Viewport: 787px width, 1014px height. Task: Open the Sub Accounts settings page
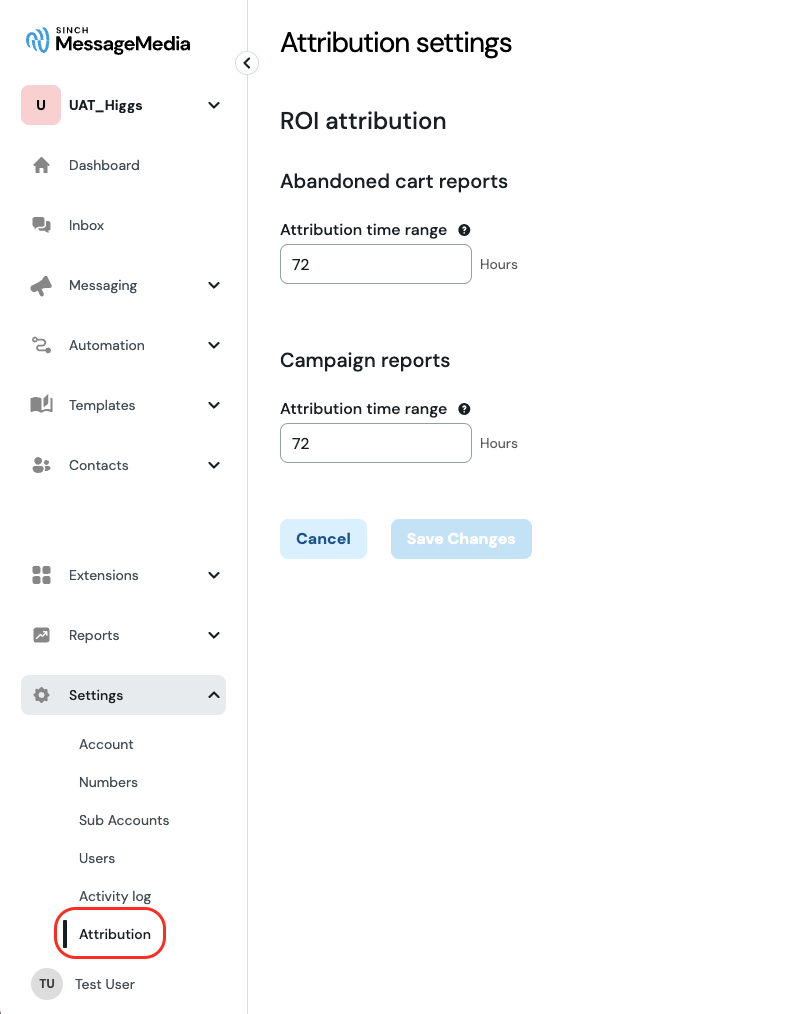coord(124,820)
